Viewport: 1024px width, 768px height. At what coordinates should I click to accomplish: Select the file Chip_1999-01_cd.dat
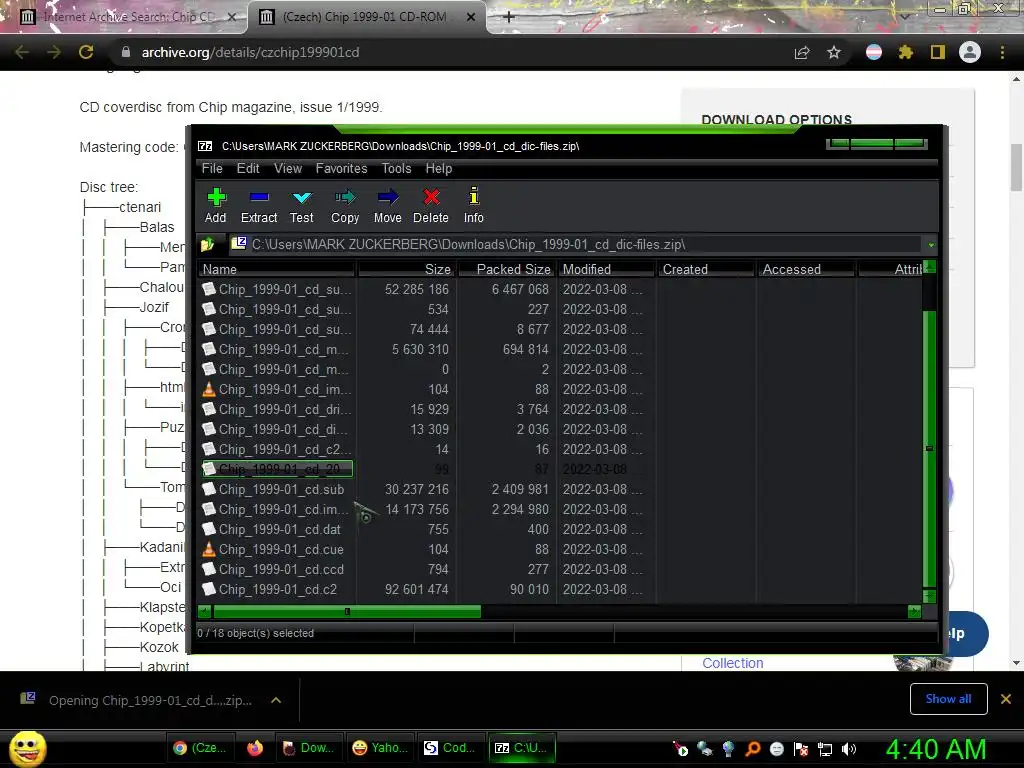click(280, 529)
